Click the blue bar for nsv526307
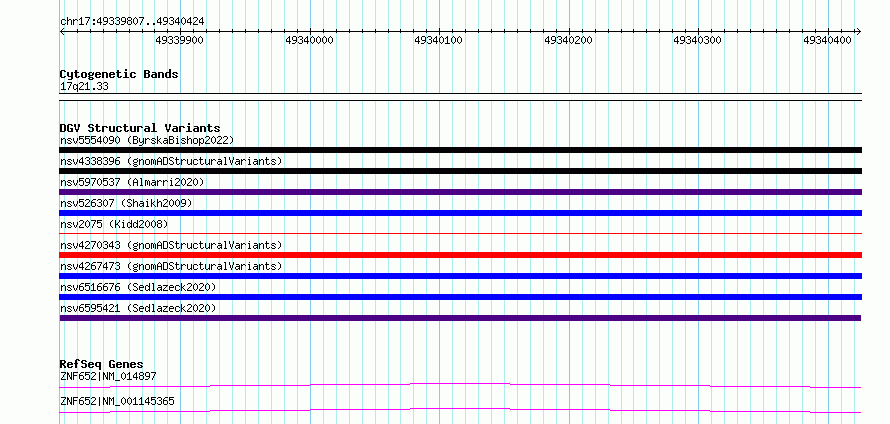The height and width of the screenshot is (424, 890). tap(460, 213)
